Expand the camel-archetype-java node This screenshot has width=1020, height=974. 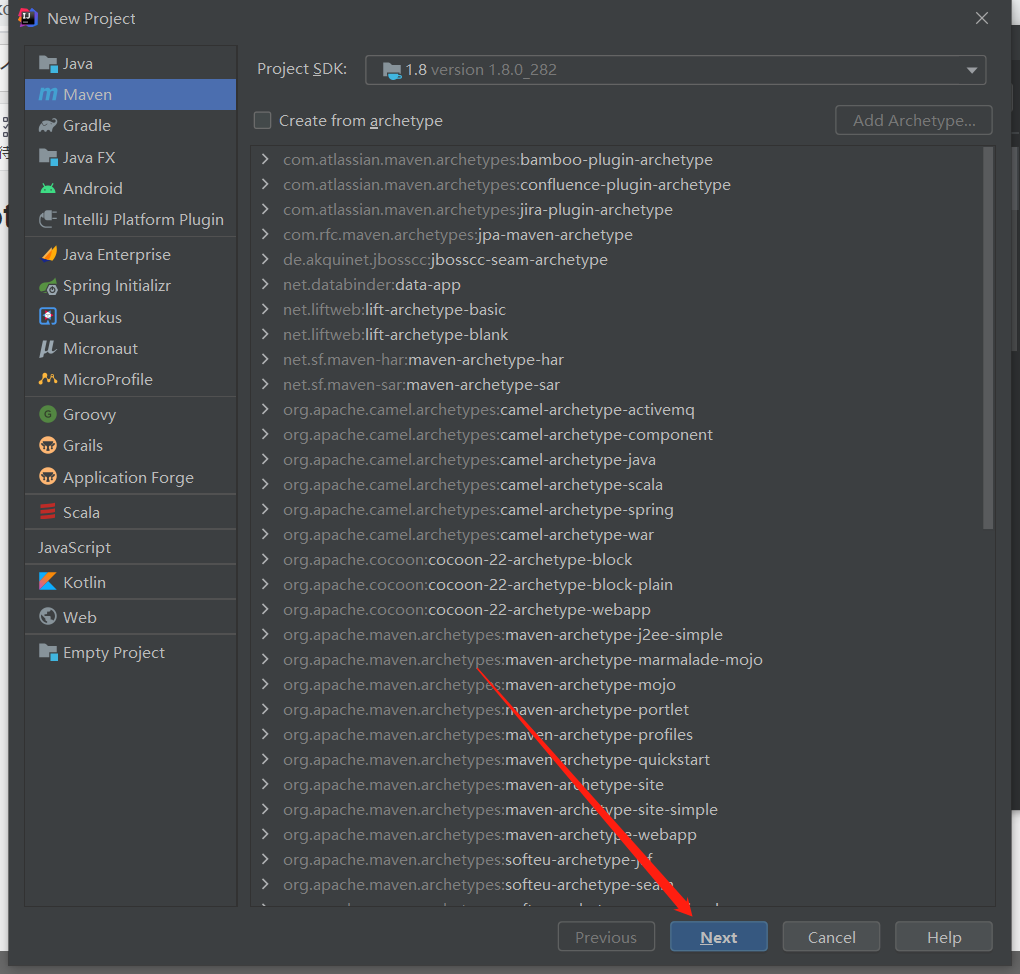[x=265, y=459]
